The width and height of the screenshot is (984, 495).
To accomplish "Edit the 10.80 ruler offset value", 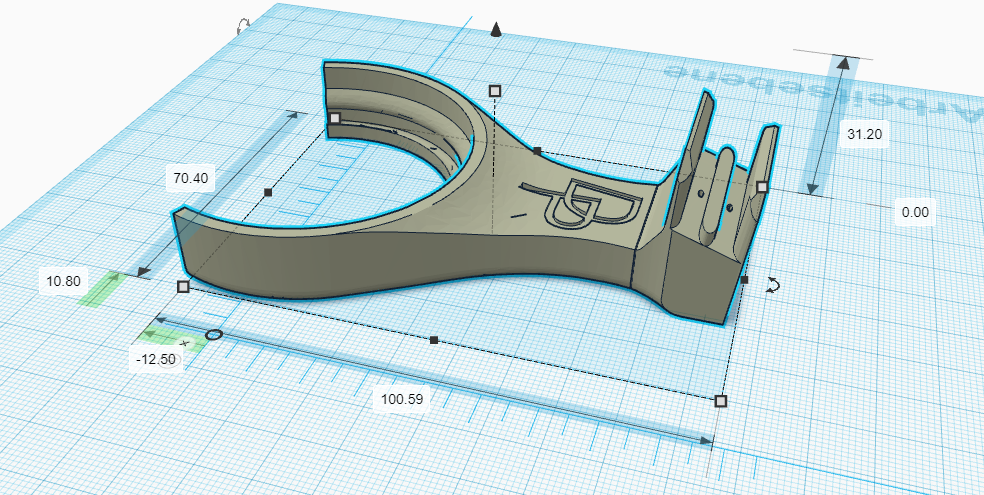I will 63,281.
